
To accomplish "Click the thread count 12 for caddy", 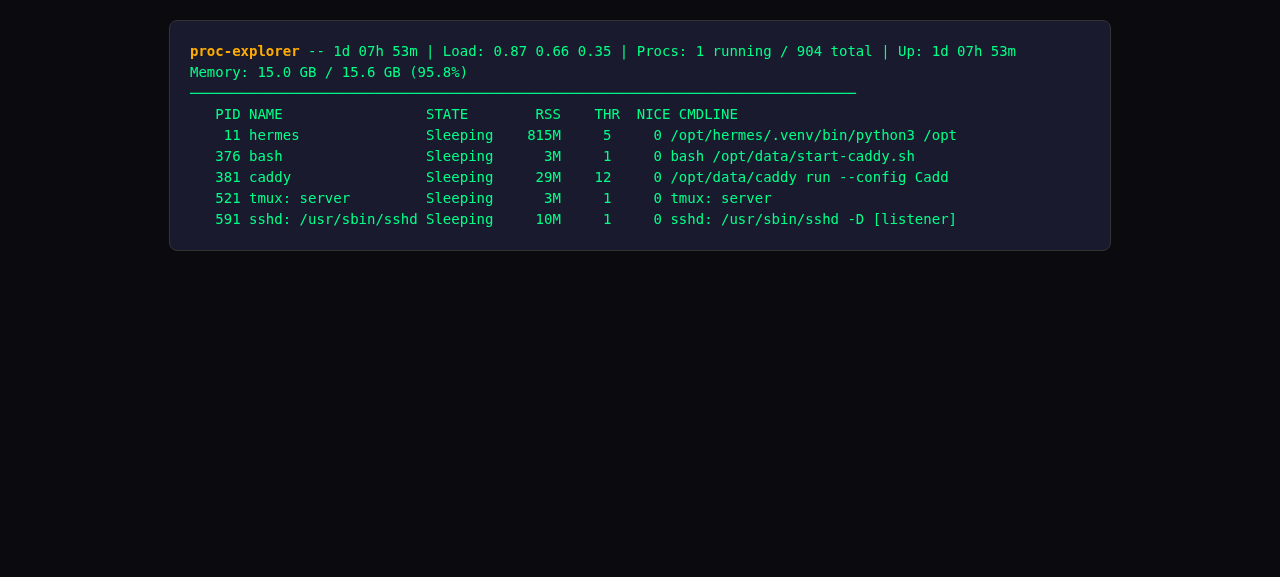I will point(603,177).
